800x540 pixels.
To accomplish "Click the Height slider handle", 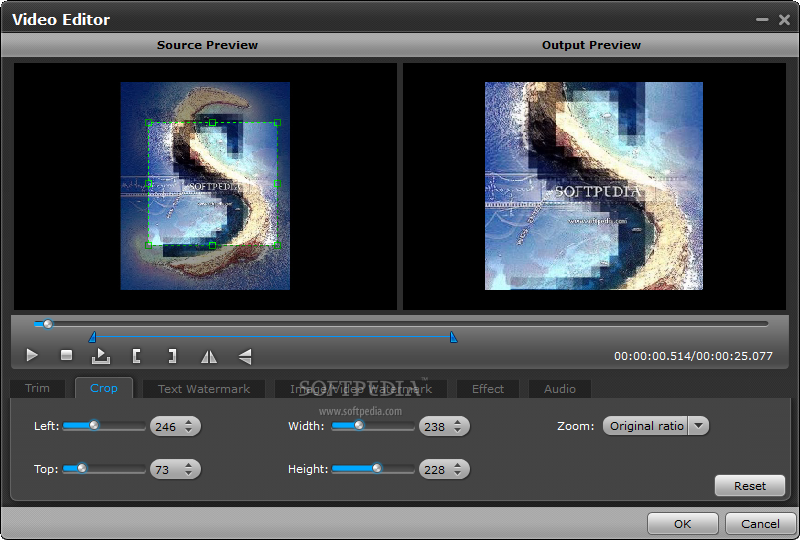I will tap(377, 468).
